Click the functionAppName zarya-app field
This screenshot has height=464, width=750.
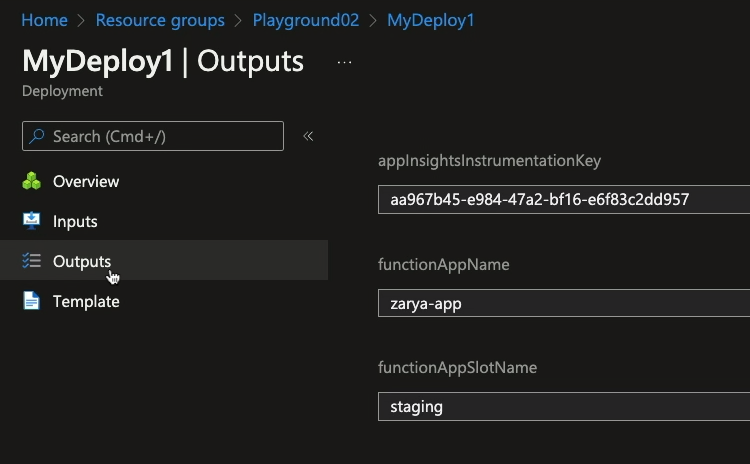point(564,303)
